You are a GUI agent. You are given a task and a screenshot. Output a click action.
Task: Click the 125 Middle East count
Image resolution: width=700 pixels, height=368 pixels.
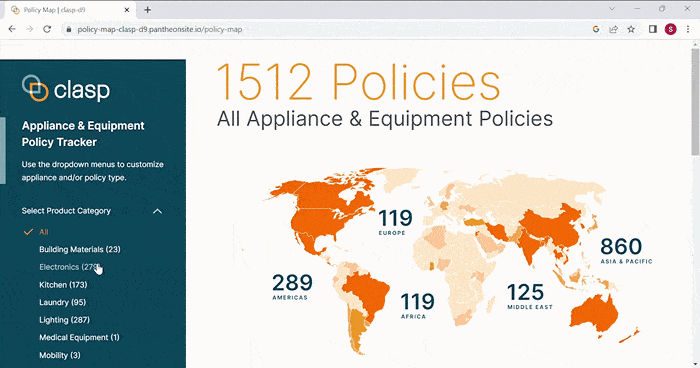coord(529,296)
